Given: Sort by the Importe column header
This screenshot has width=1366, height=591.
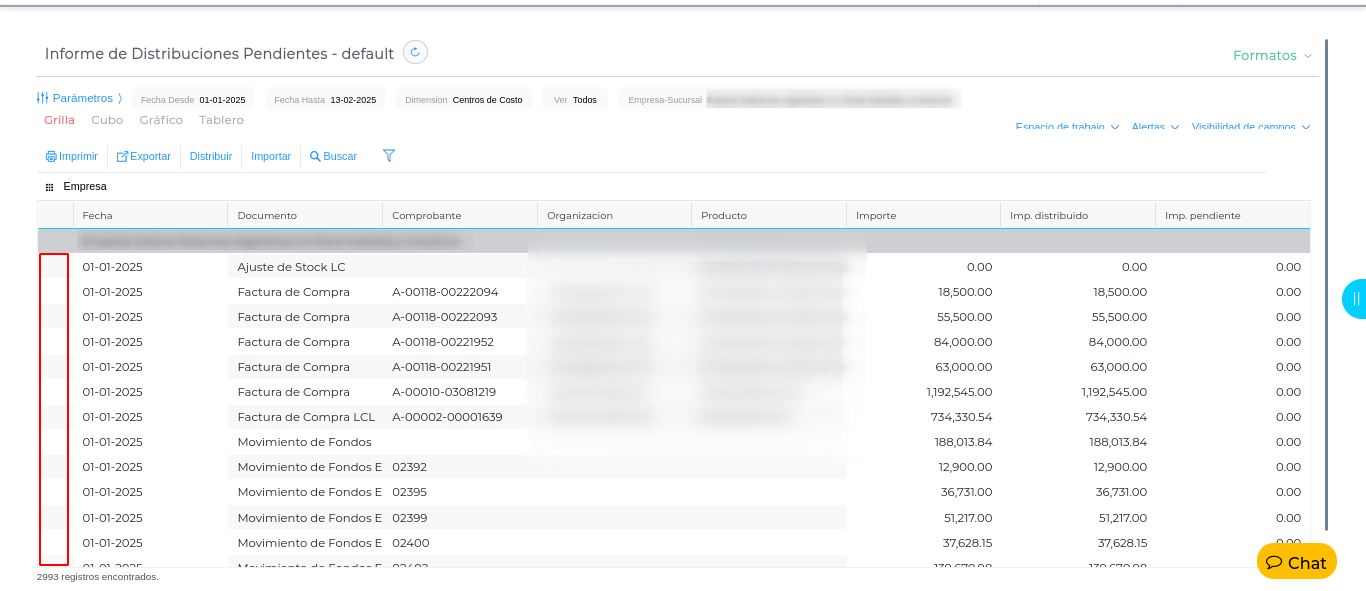Looking at the screenshot, I should point(876,216).
